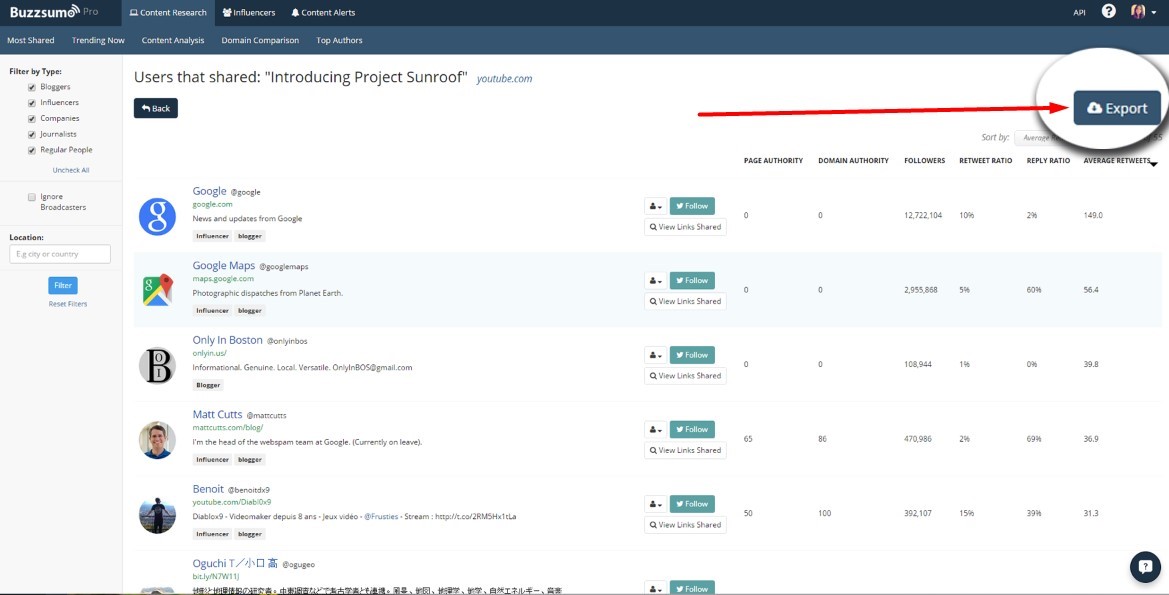Screen dimensions: 1169x595
Task: Follow Google Maps on Twitter
Action: click(x=692, y=281)
